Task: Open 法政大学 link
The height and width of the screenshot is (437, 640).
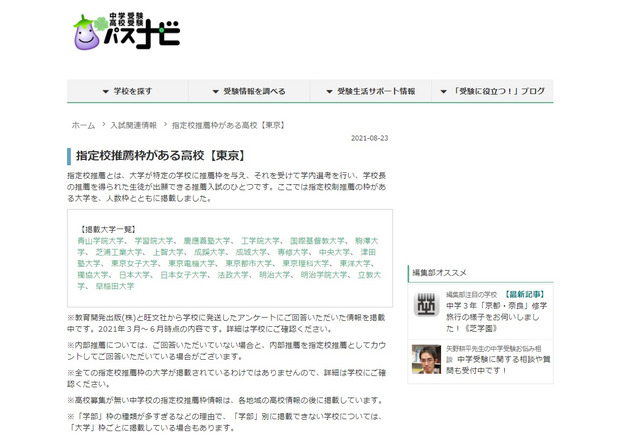Action: click(x=233, y=275)
